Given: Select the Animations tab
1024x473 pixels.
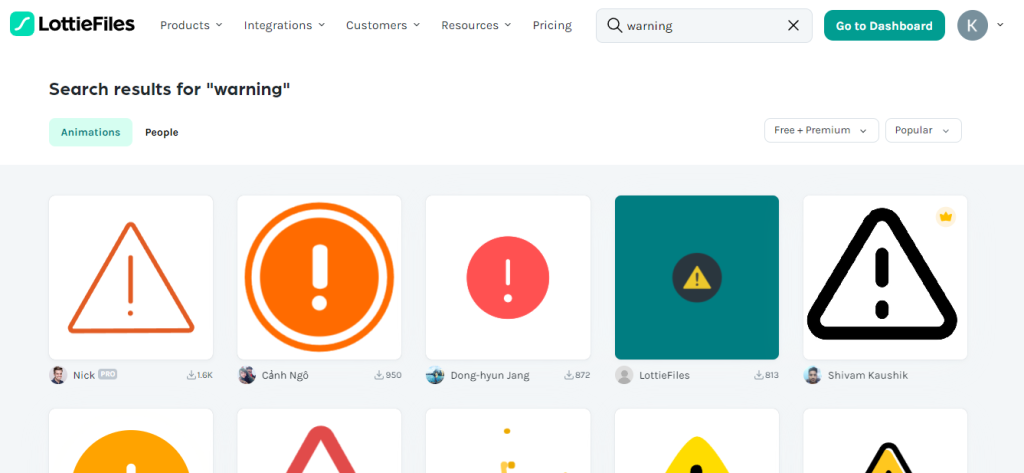Looking at the screenshot, I should 90,132.
